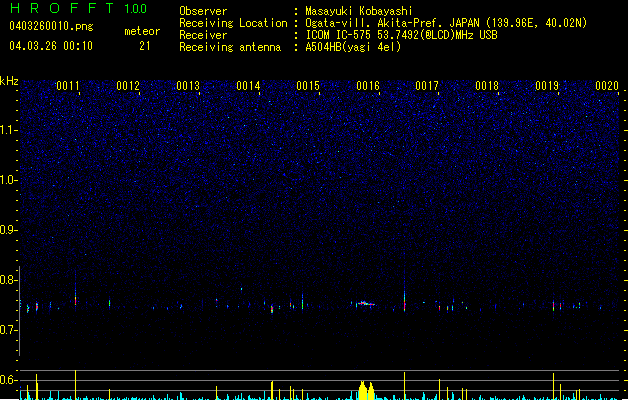629x400 pixels.
Task: Click the meteor count 21
Action: tap(145, 46)
